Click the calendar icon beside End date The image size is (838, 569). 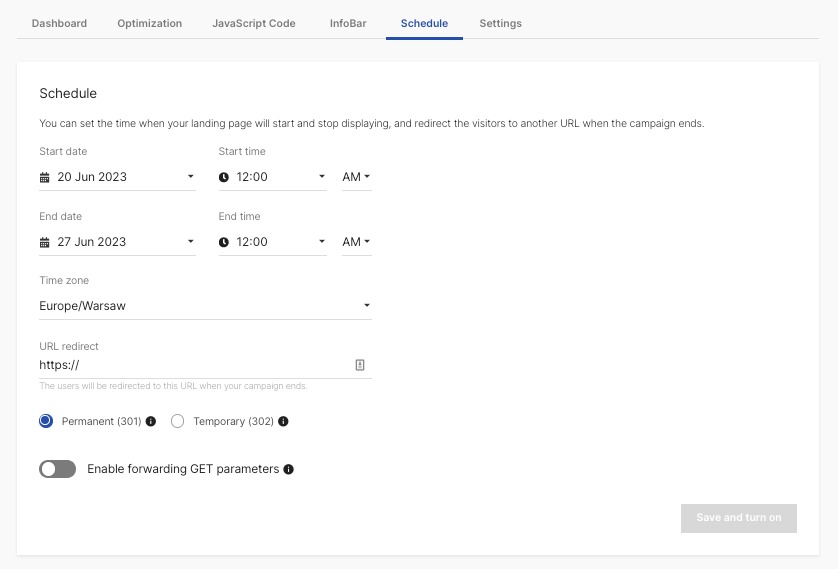[44, 242]
